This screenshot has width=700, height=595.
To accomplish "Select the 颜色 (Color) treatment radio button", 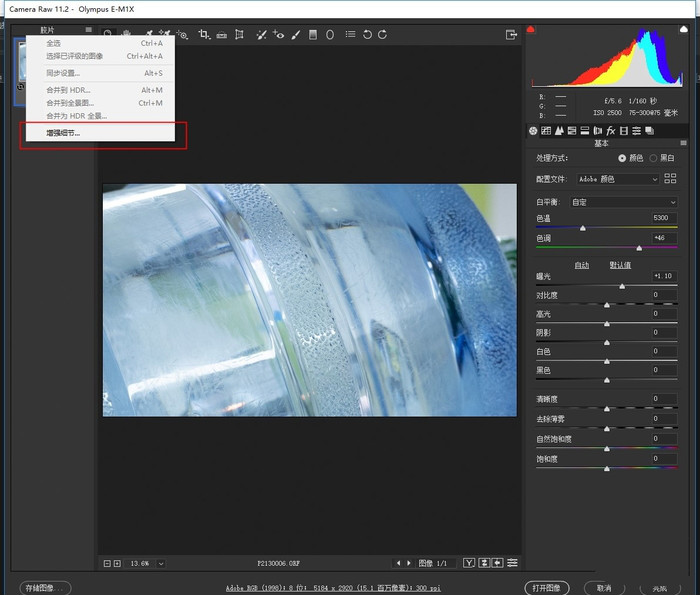I will pyautogui.click(x=623, y=158).
